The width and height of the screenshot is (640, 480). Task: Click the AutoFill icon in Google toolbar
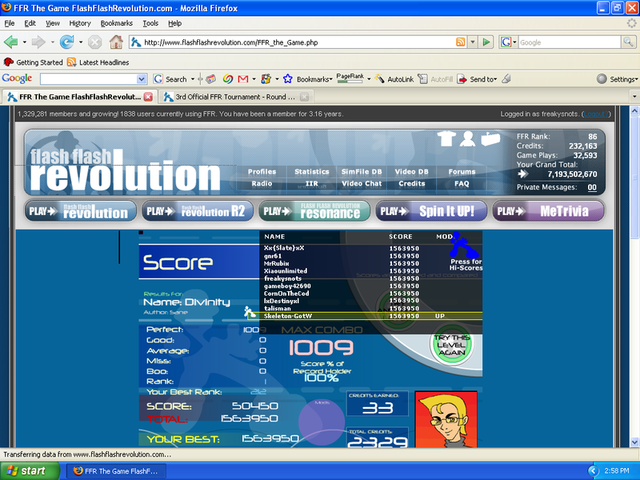click(423, 79)
